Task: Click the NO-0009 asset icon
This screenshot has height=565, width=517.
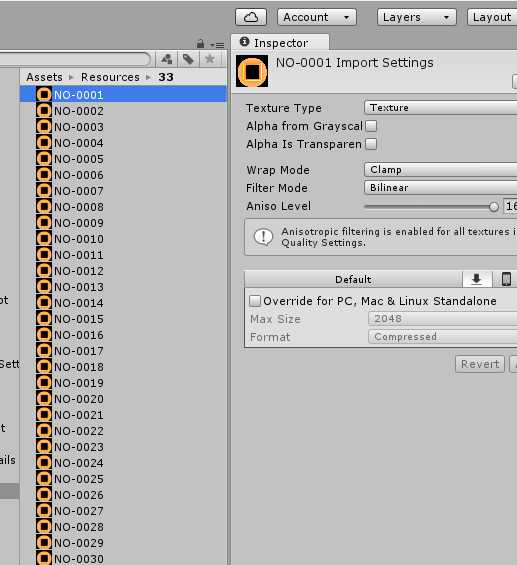Action: point(44,223)
